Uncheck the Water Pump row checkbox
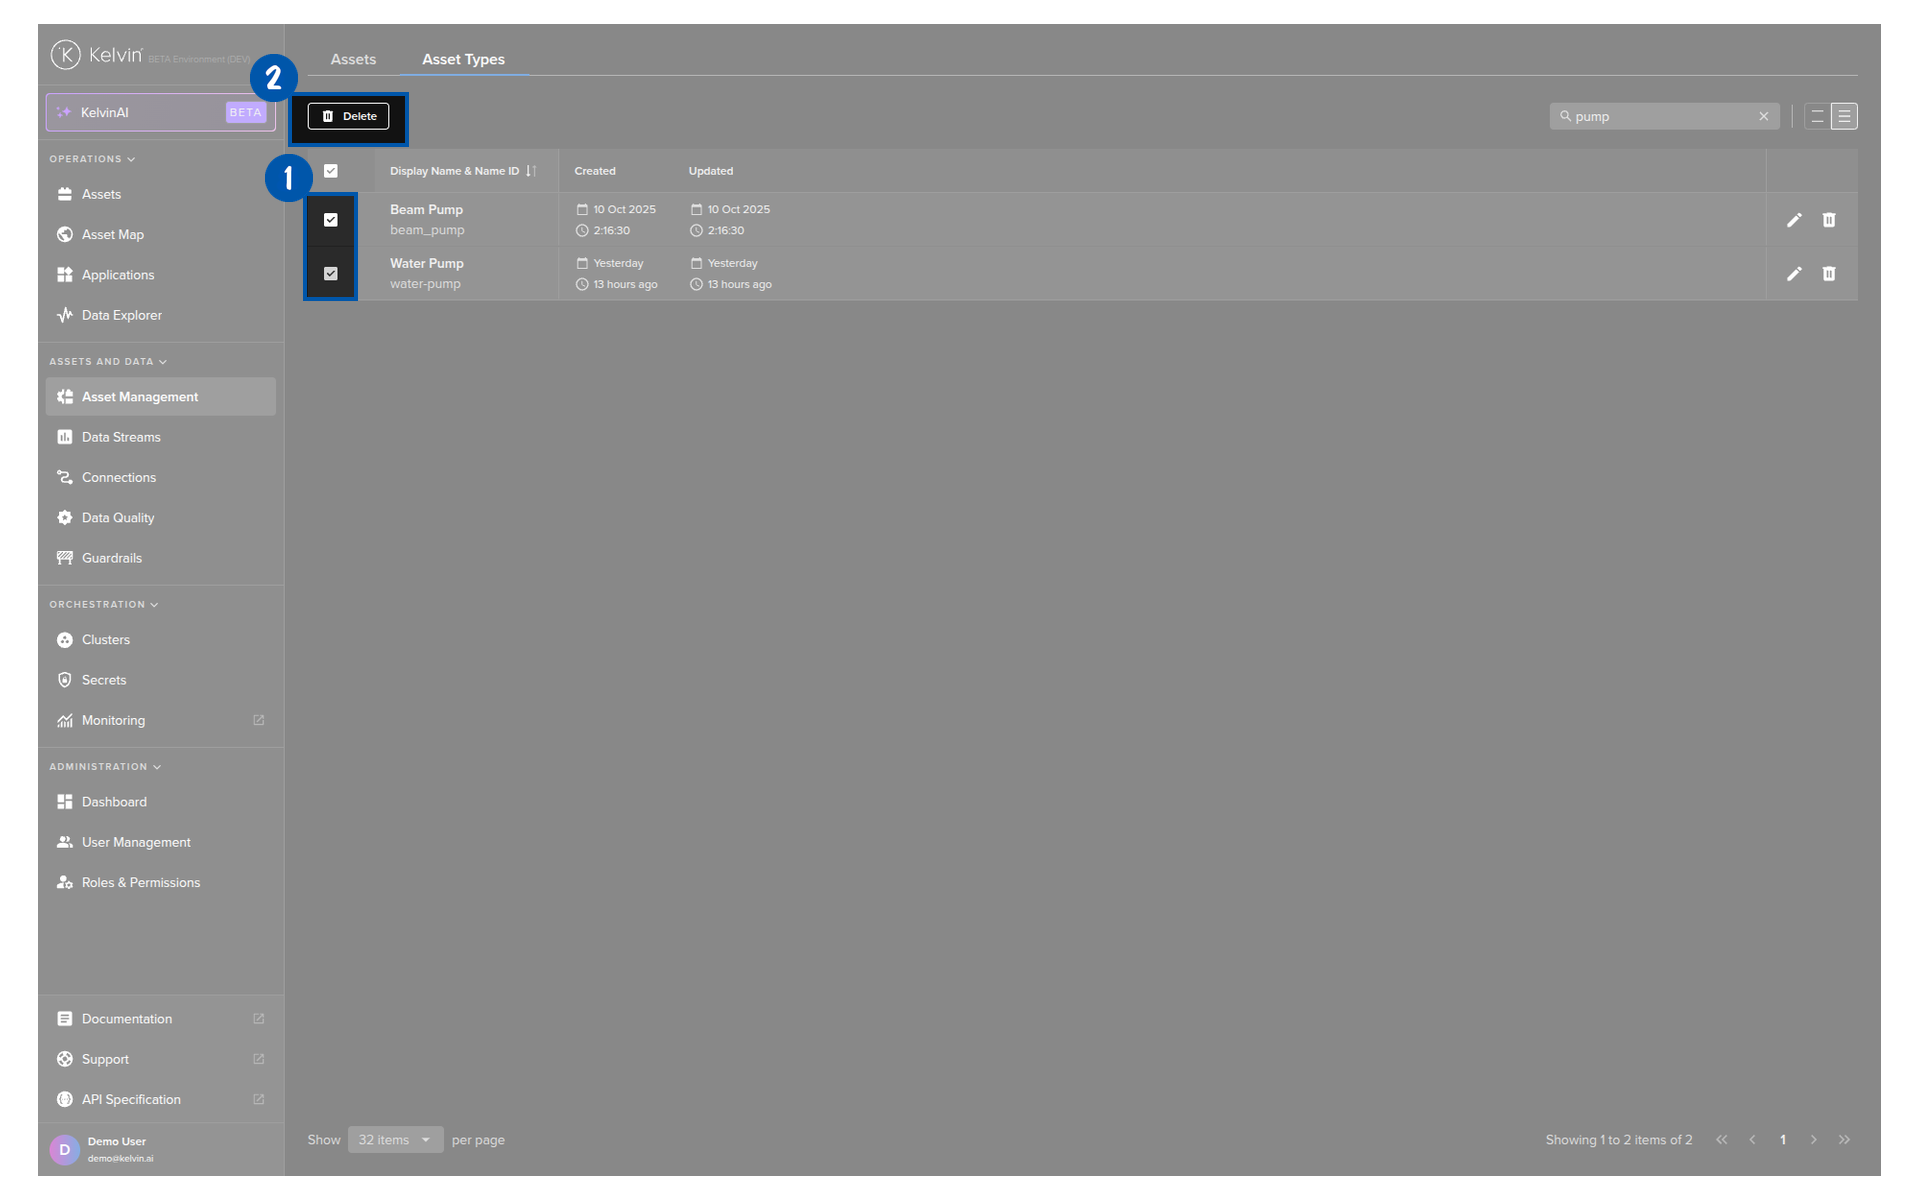The height and width of the screenshot is (1200, 1920). [x=331, y=274]
